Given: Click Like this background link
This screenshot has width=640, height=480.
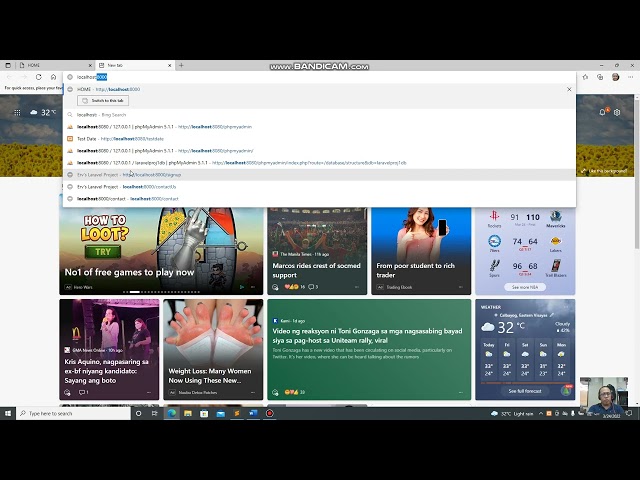Looking at the screenshot, I should (x=604, y=171).
